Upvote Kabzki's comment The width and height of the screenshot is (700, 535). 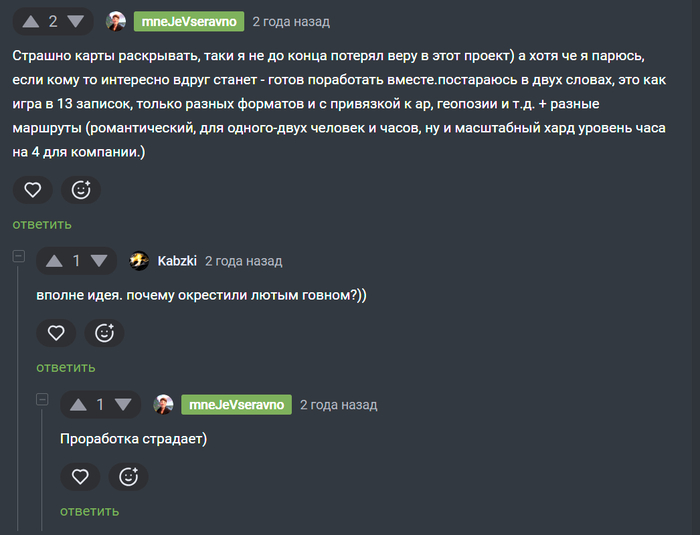(54, 261)
